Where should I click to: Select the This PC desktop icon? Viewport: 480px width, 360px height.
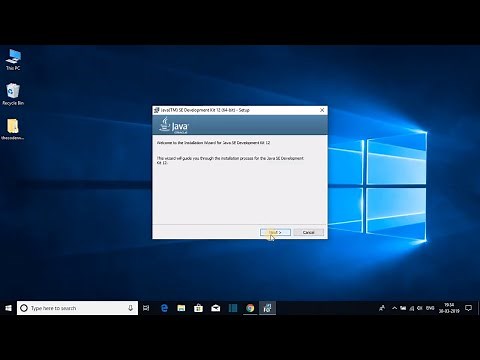click(x=13, y=60)
